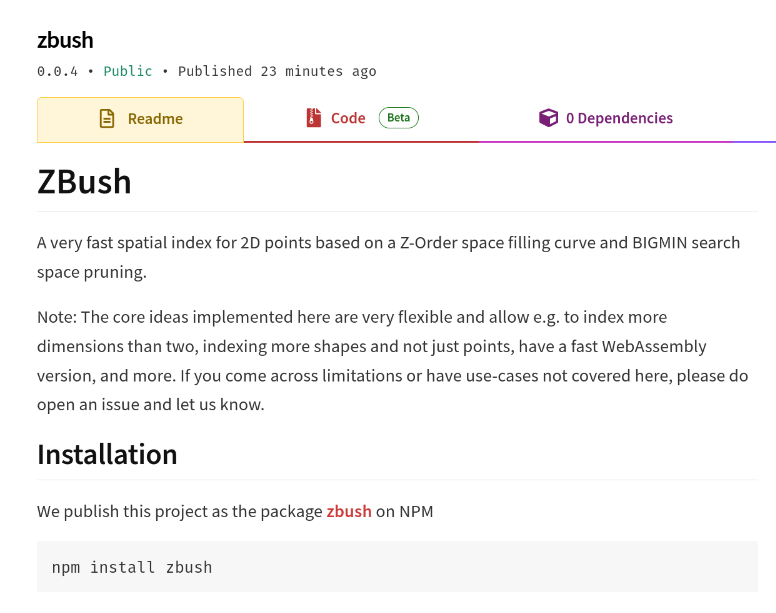Click the npm install zbush code block
Viewport: 776px width, 613px height.
(x=397, y=566)
